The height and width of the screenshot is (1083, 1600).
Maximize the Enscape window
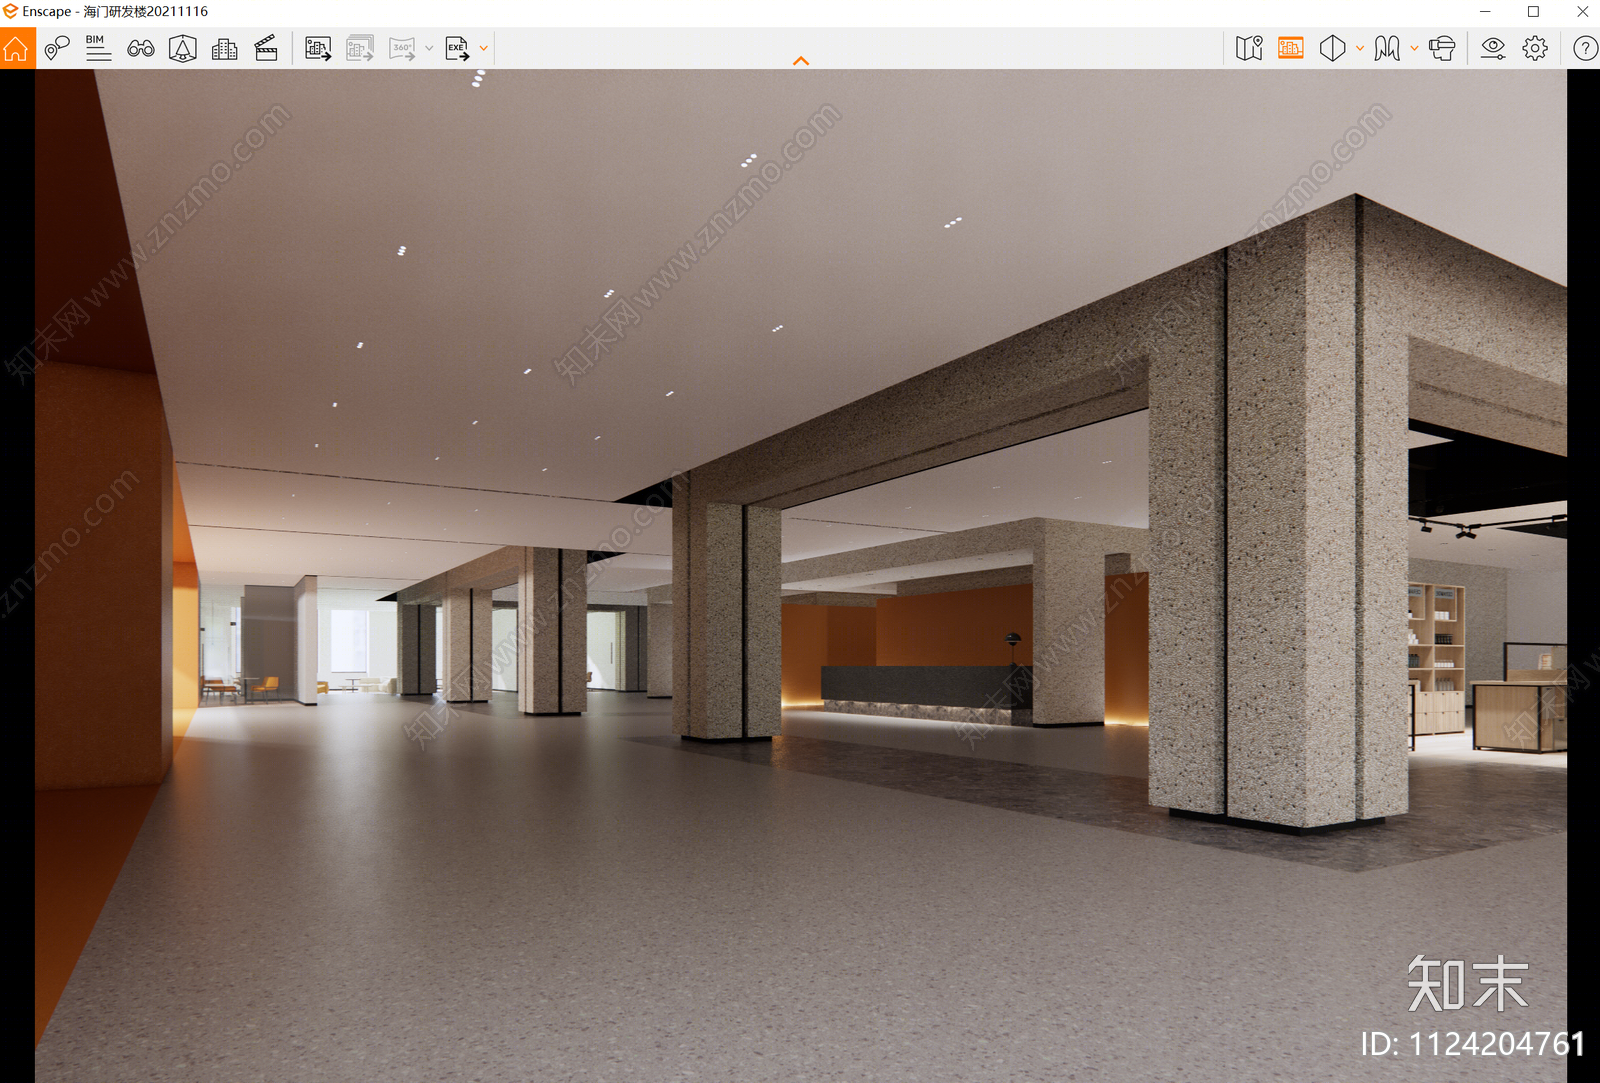pos(1533,12)
